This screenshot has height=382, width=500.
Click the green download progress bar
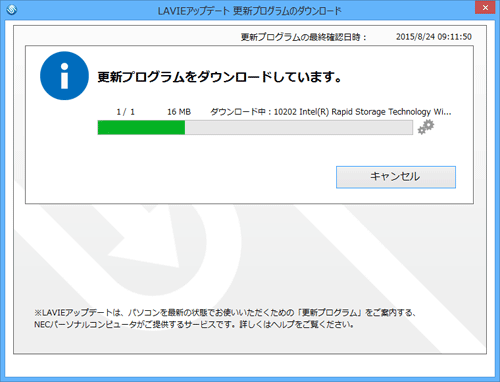pyautogui.click(x=255, y=128)
